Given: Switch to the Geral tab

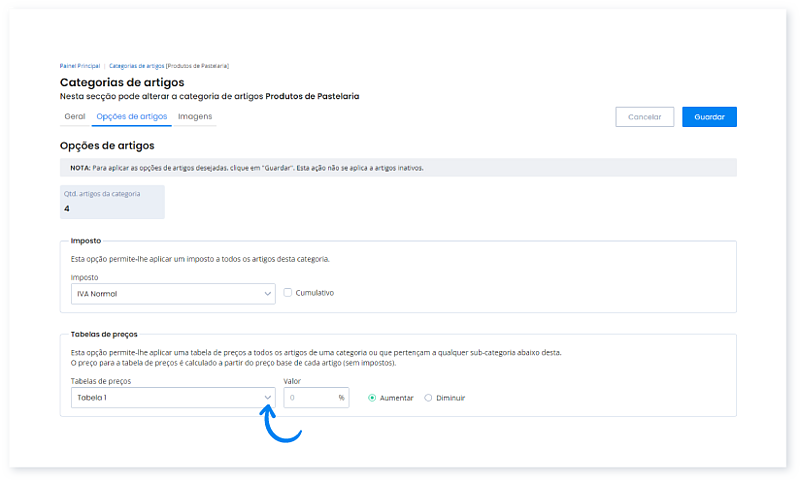Looking at the screenshot, I should (x=74, y=116).
